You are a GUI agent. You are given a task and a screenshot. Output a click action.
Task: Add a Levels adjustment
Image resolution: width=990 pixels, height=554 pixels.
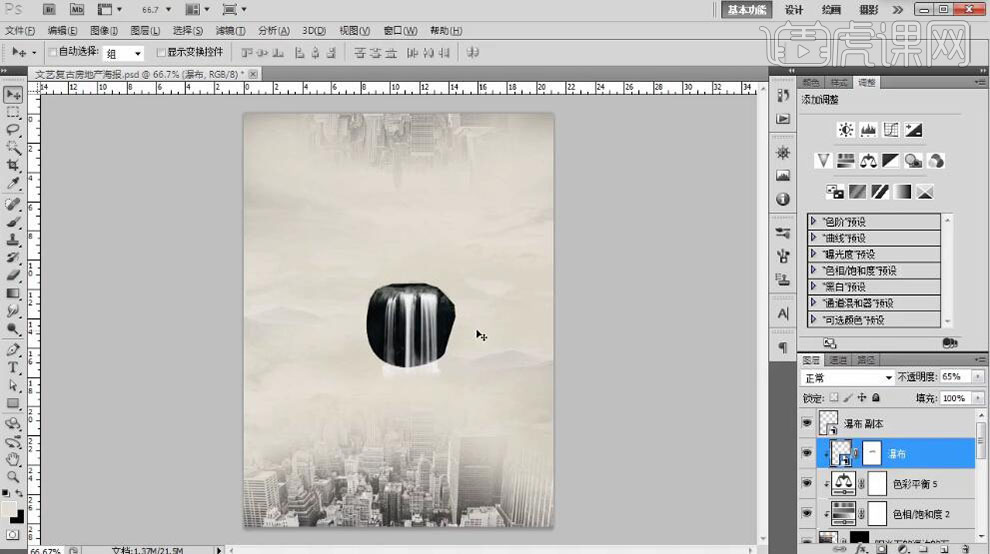868,130
